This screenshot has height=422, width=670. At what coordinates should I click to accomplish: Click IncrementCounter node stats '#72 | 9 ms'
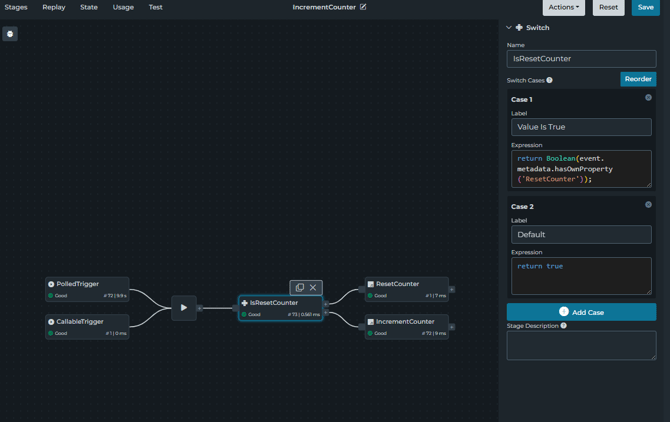(434, 333)
